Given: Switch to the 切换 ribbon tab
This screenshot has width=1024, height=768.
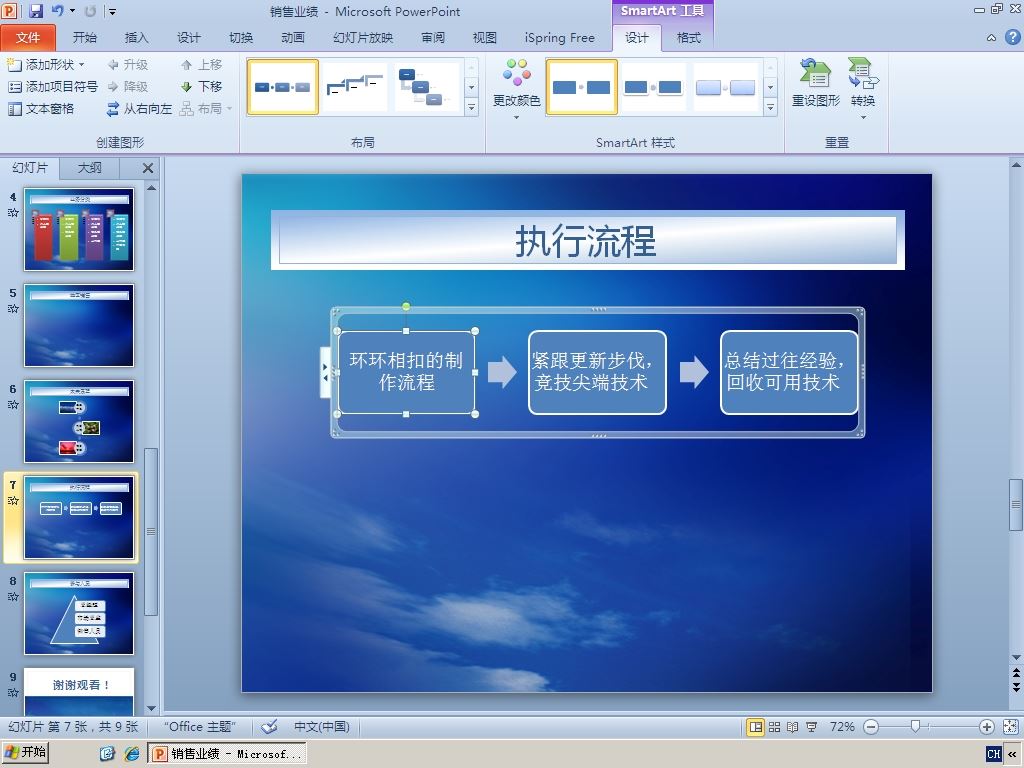Looking at the screenshot, I should click(241, 38).
